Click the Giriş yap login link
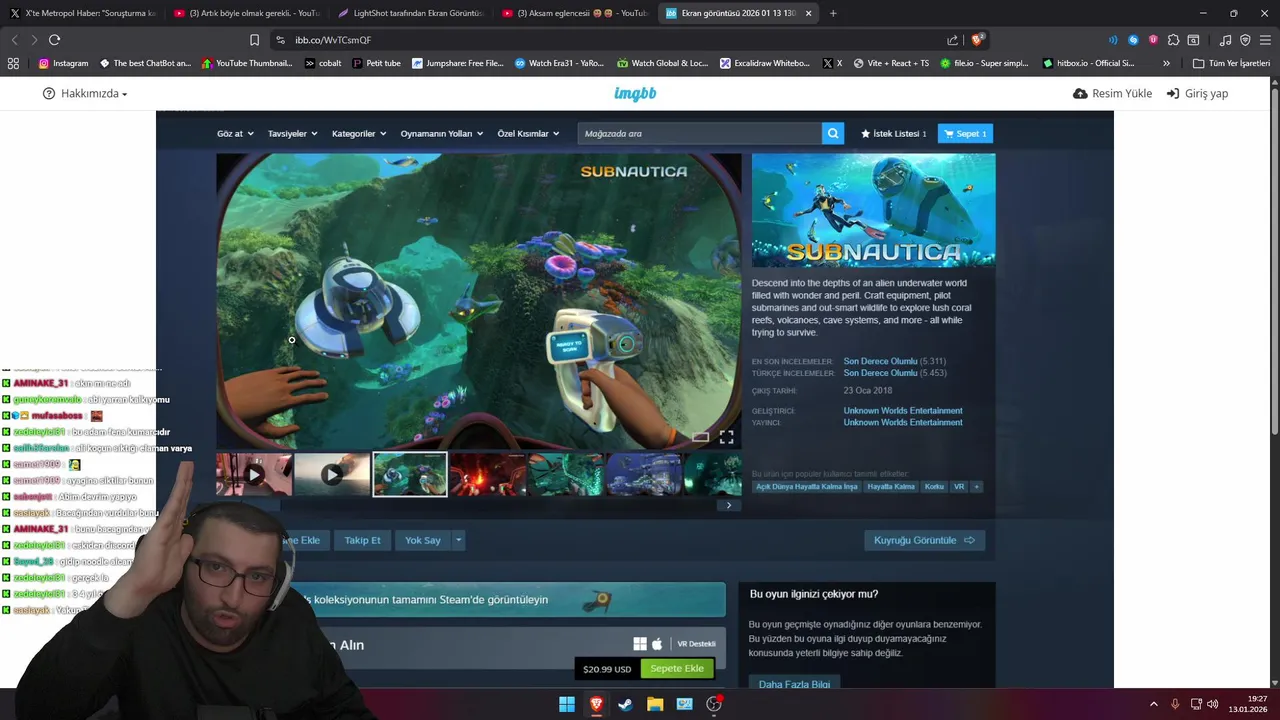The height and width of the screenshot is (720, 1280). [x=1197, y=93]
